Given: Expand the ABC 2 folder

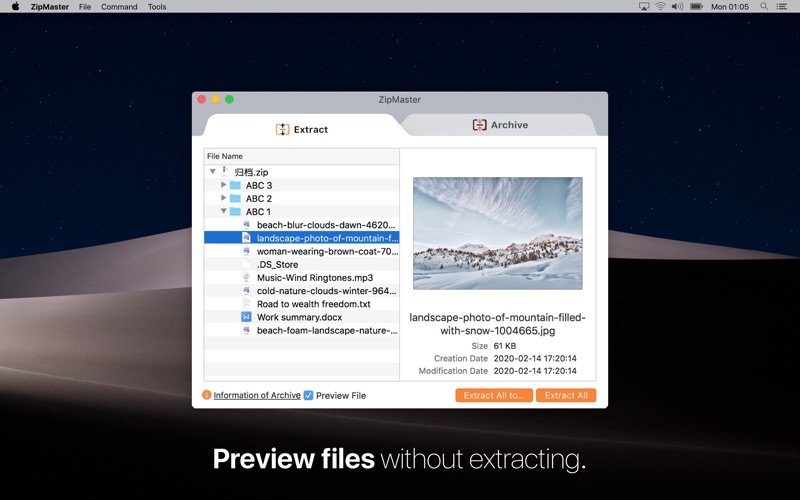Looking at the screenshot, I should pos(223,197).
